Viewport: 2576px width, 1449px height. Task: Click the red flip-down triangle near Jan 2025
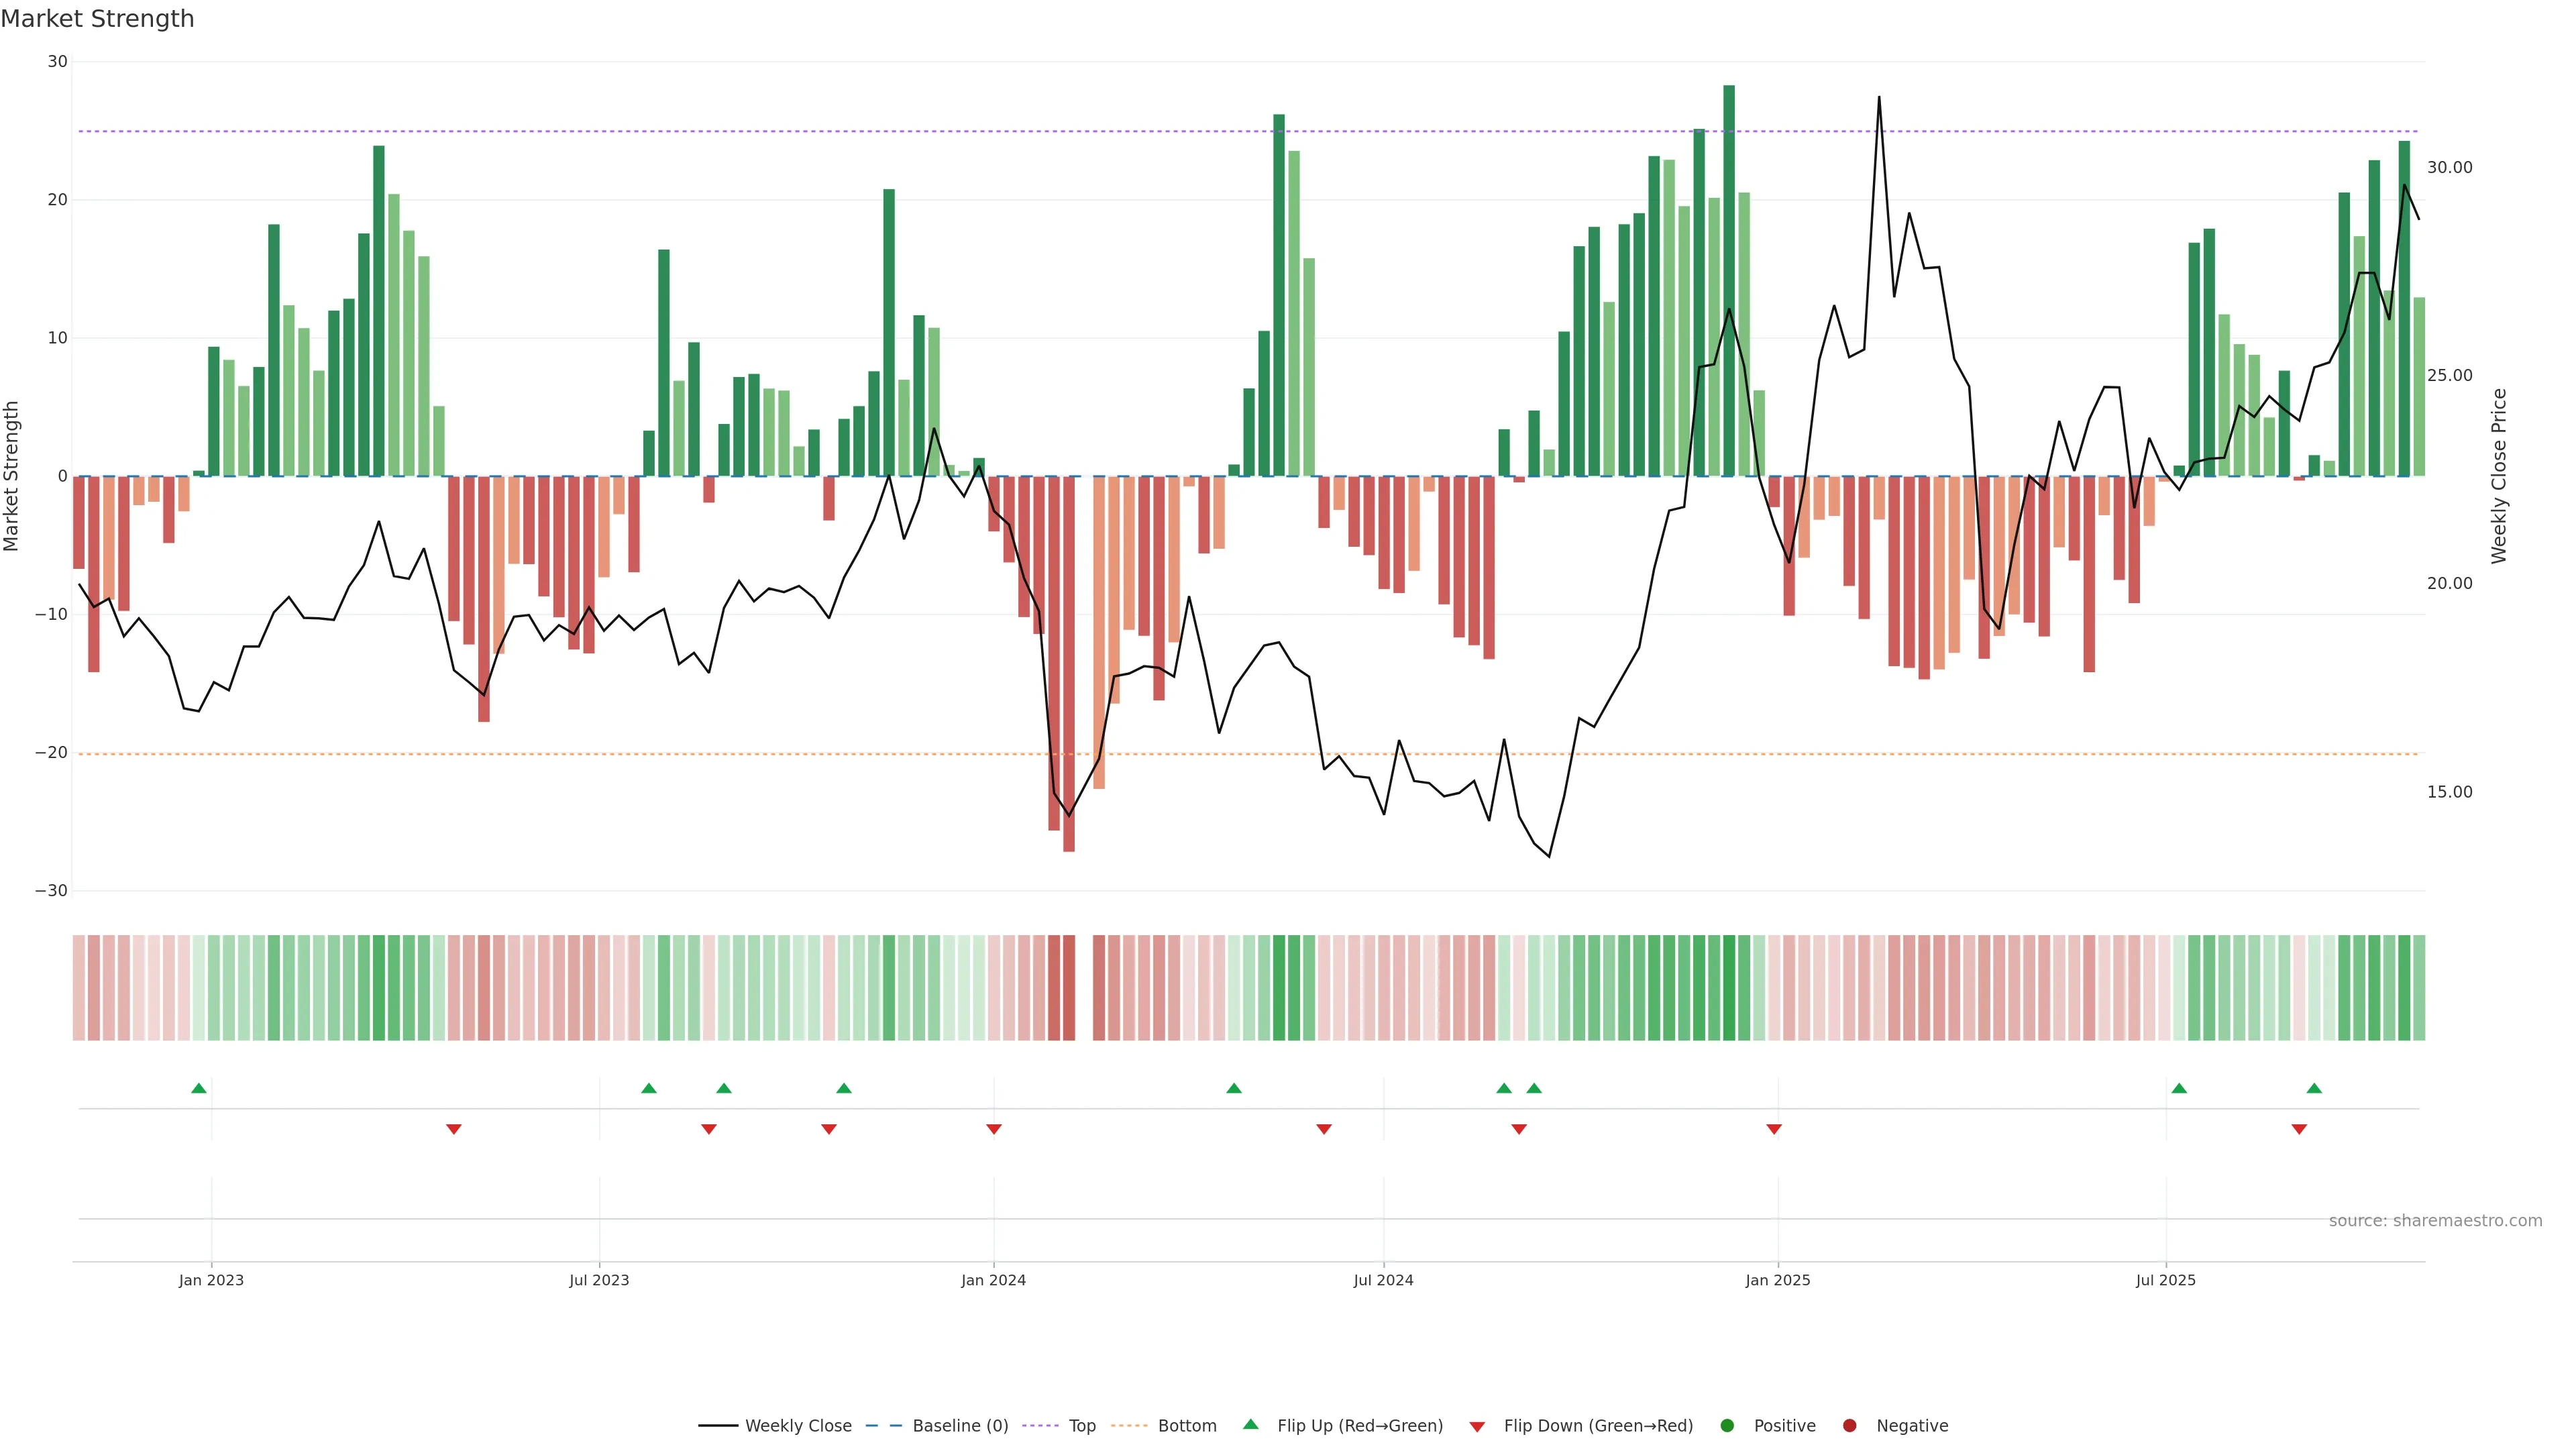coord(1774,1129)
